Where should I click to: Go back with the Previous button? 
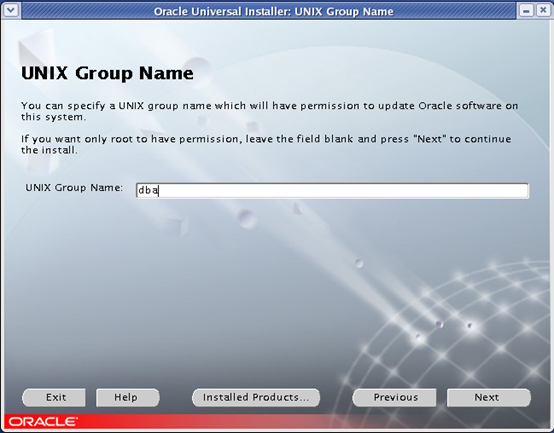point(394,397)
